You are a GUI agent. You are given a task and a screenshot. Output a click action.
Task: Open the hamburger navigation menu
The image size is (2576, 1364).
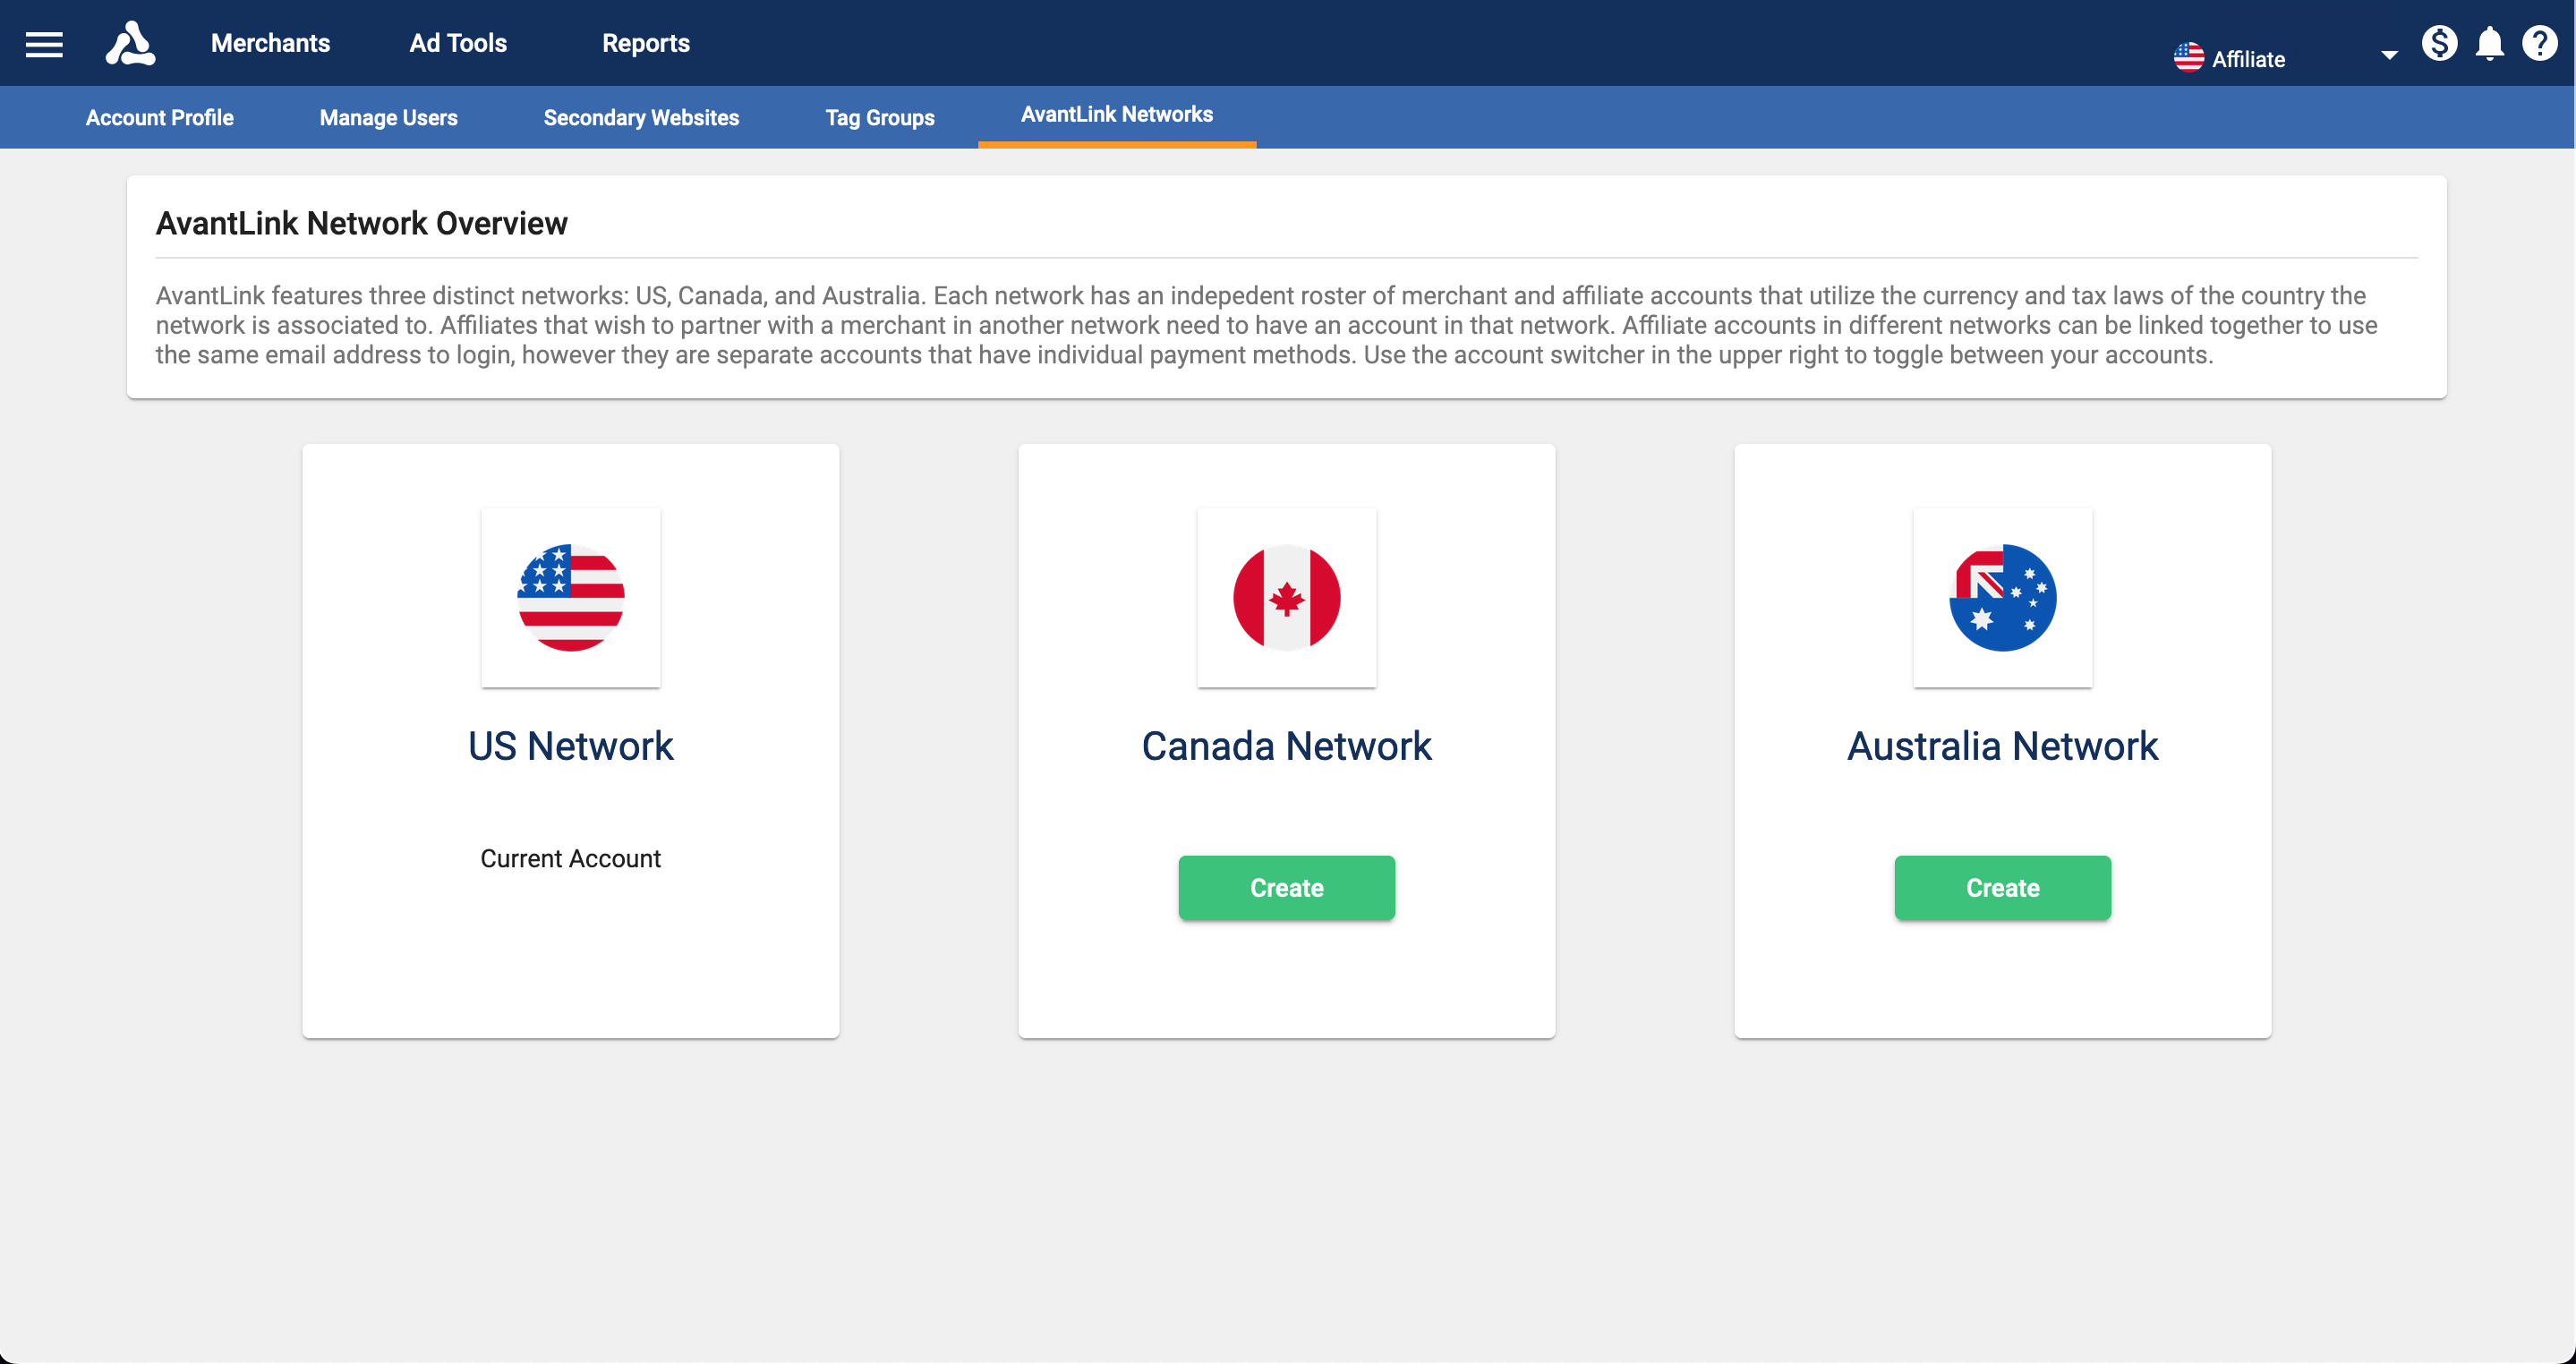tap(44, 44)
